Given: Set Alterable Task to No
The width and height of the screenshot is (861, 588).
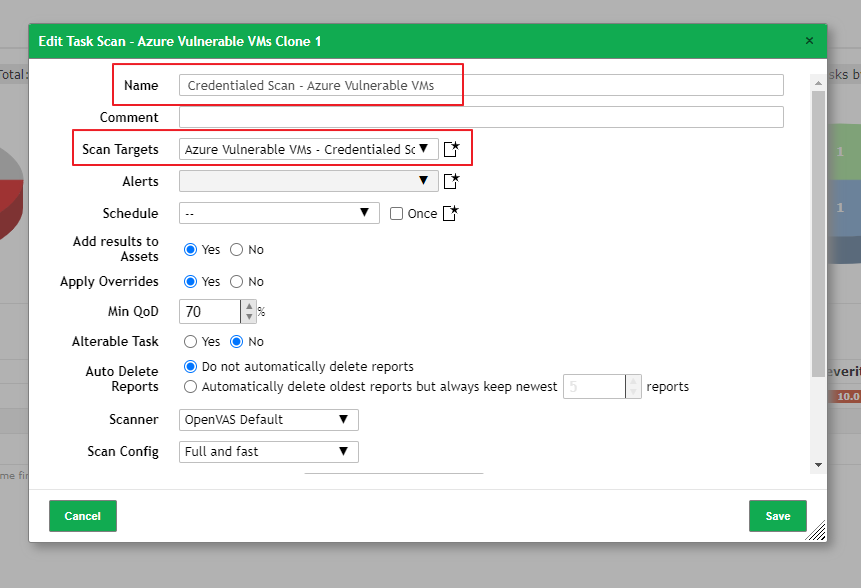Looking at the screenshot, I should click(237, 341).
